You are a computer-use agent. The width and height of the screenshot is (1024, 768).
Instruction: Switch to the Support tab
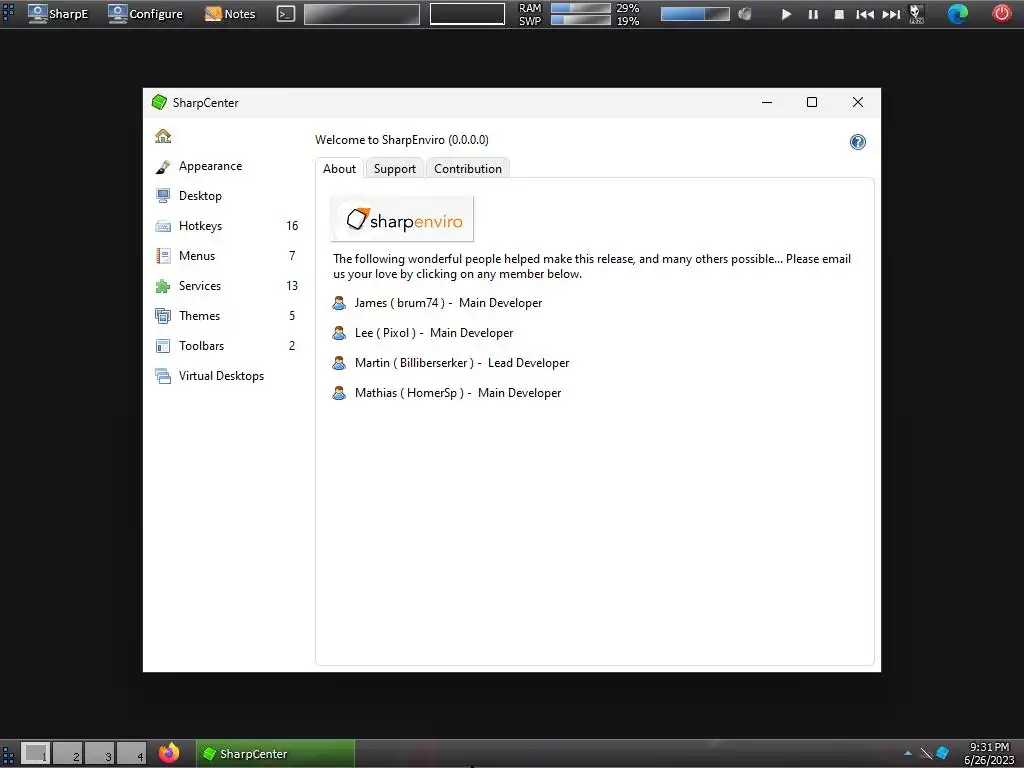click(394, 168)
